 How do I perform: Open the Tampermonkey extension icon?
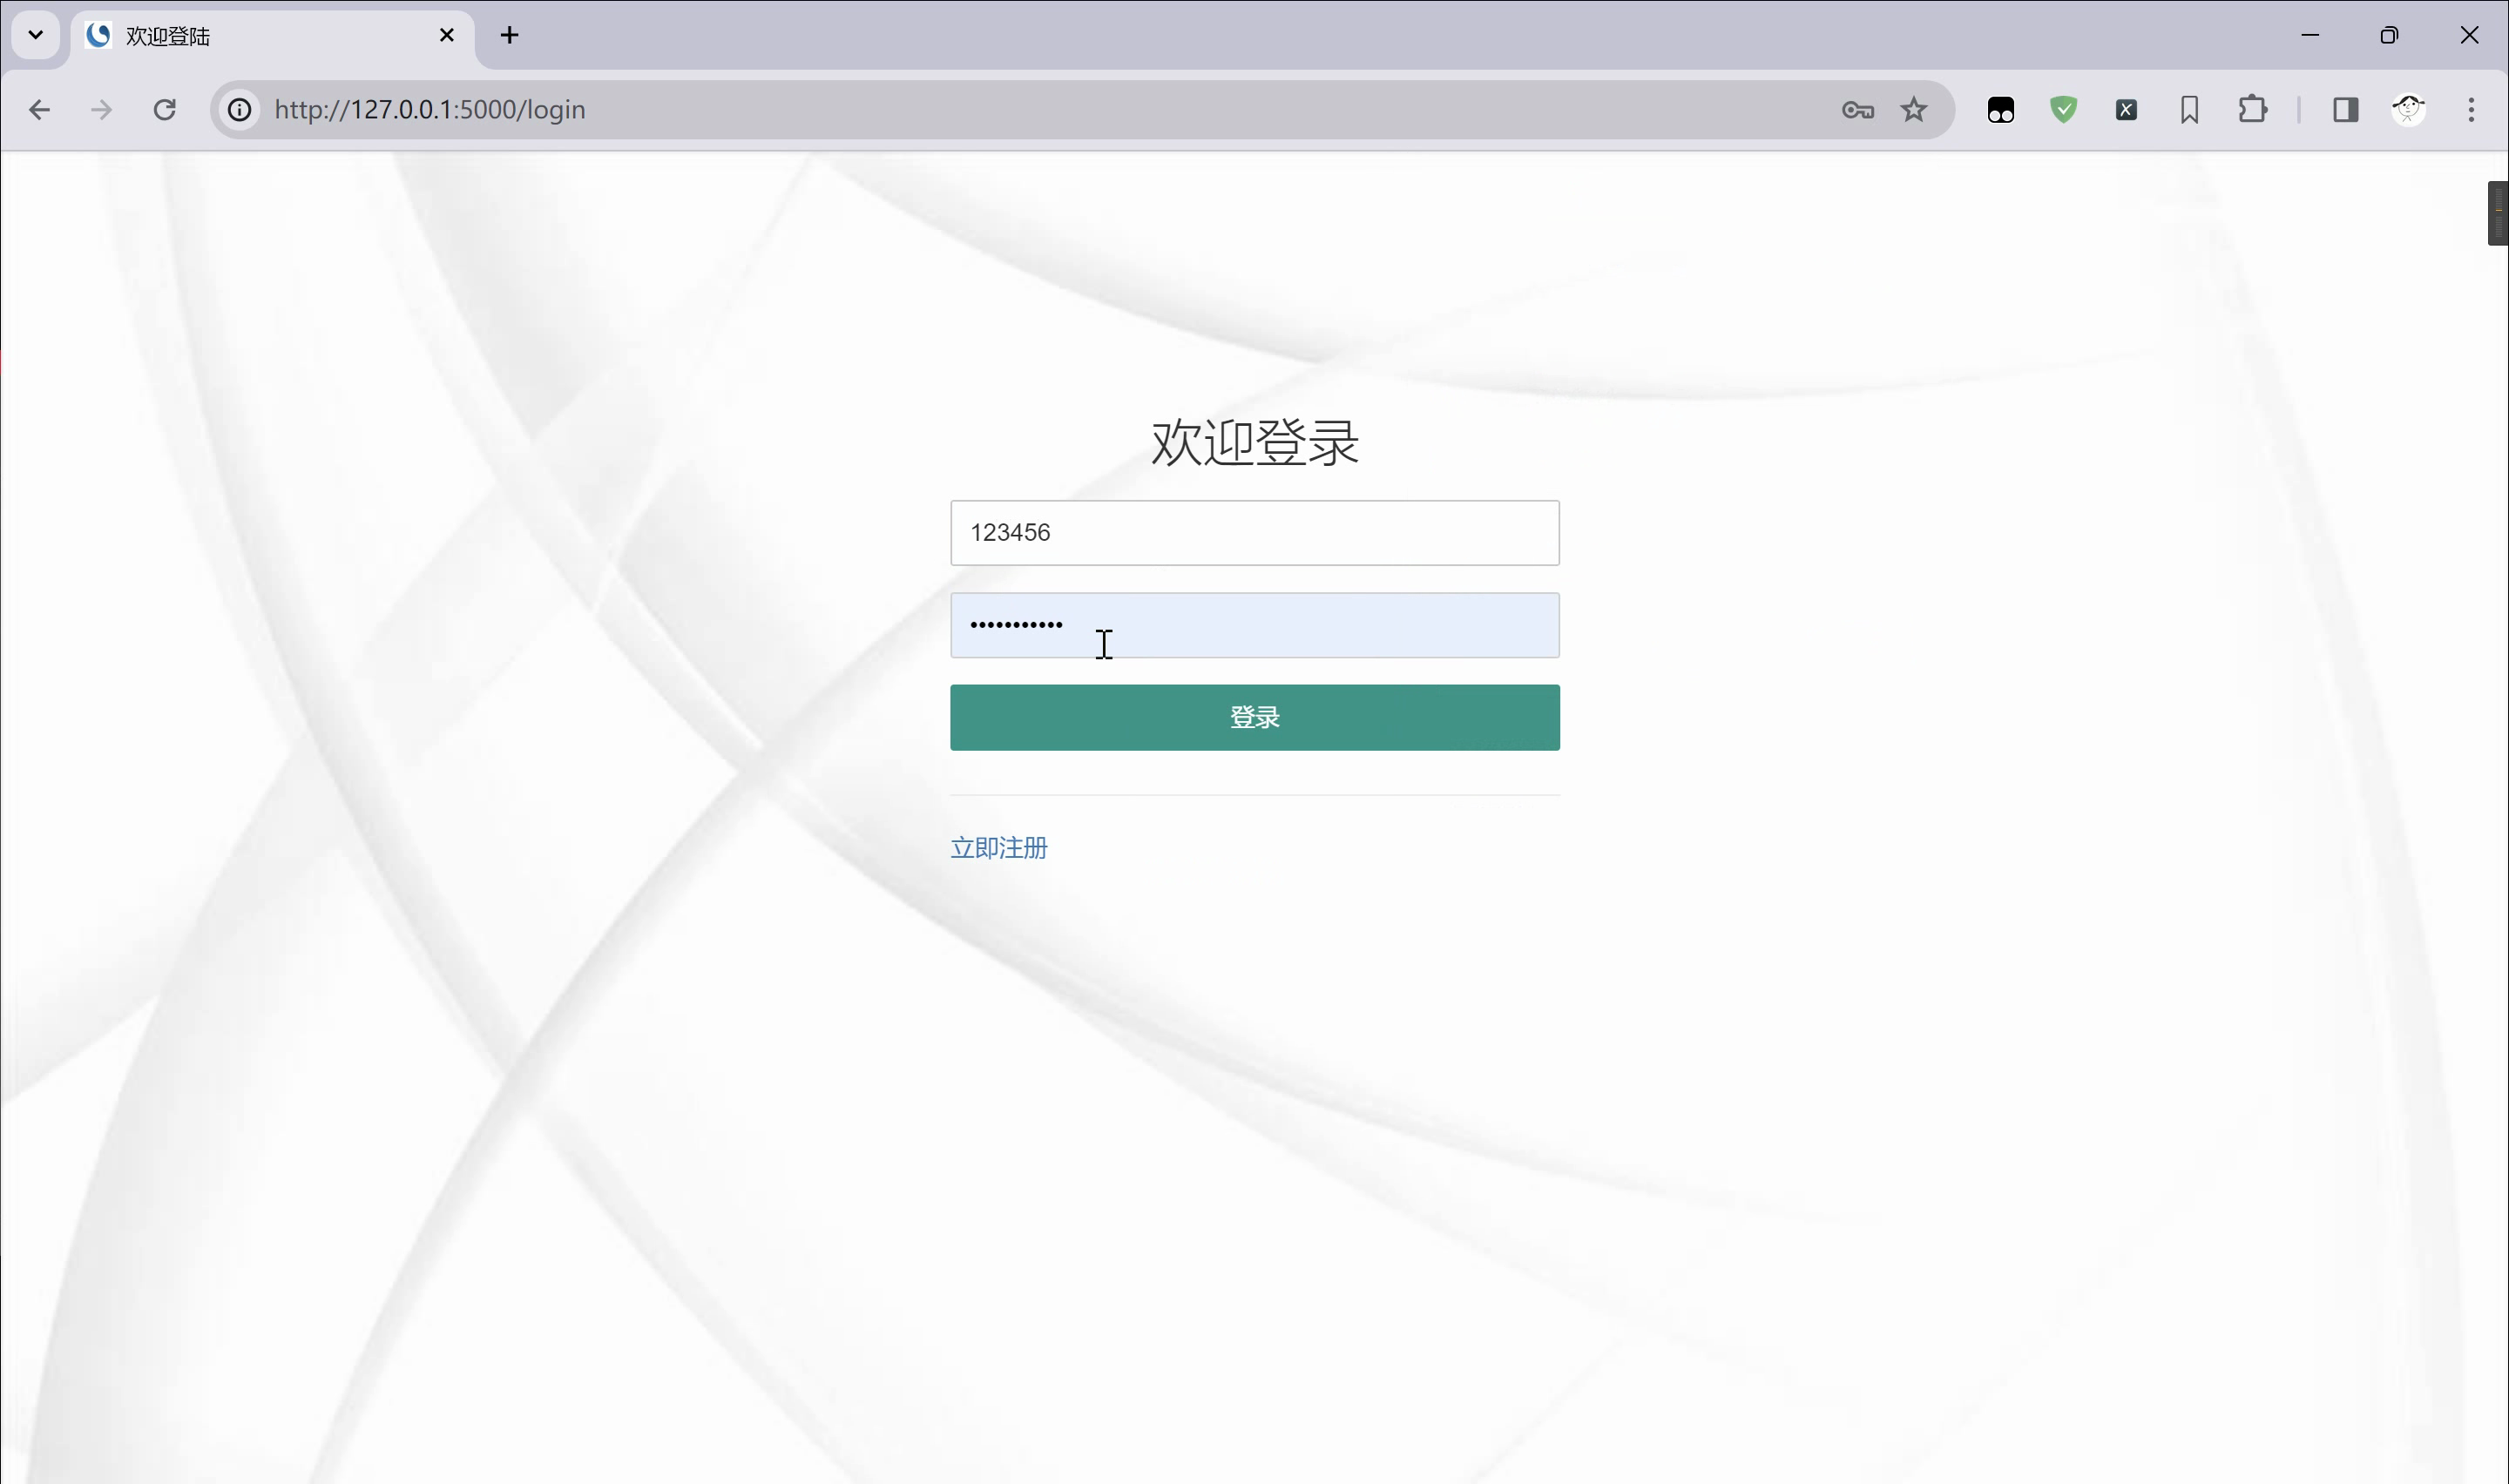pos(2001,110)
